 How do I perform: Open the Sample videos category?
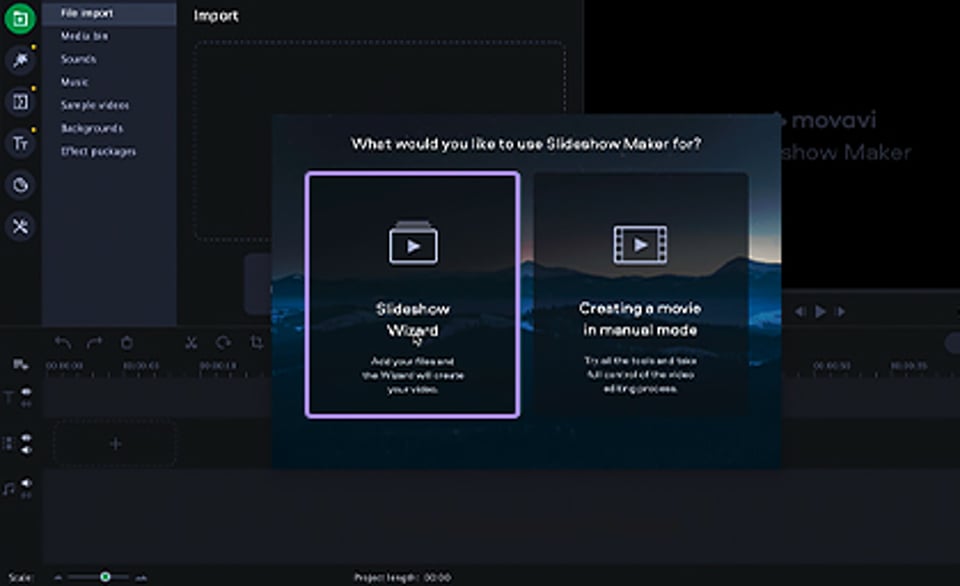point(94,105)
